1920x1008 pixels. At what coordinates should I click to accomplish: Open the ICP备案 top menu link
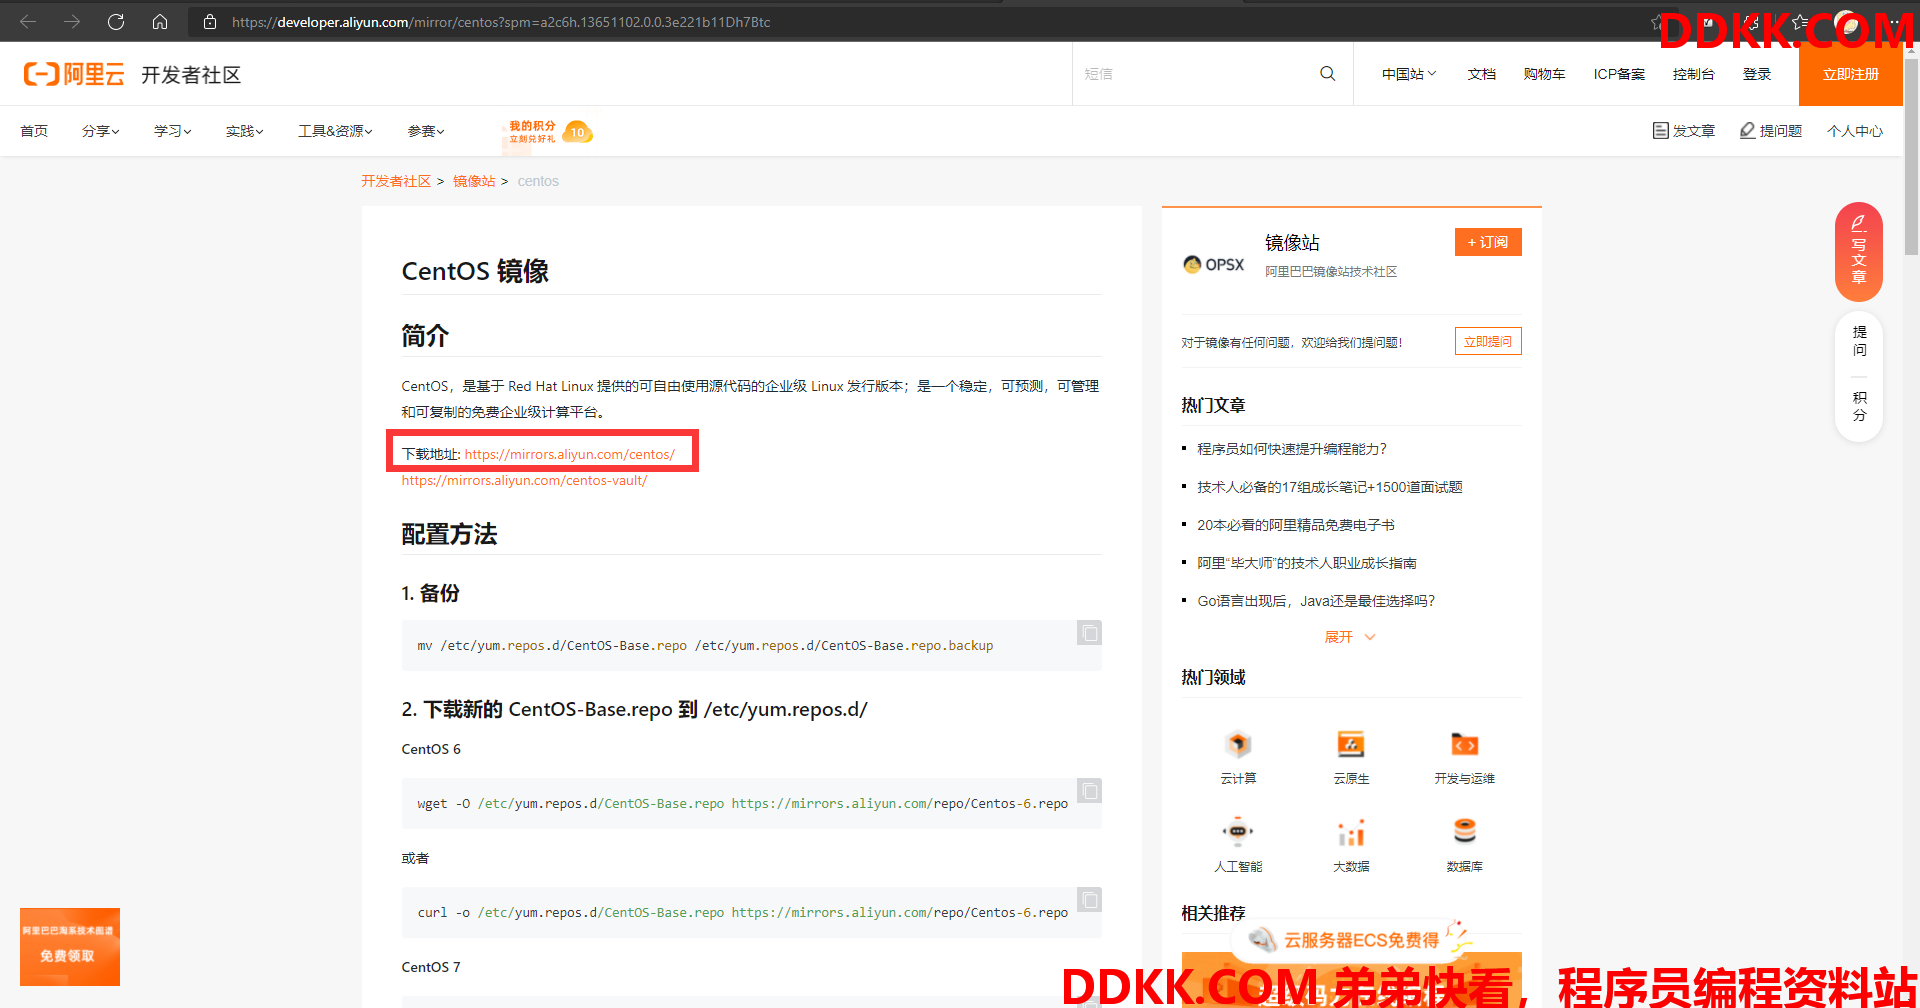pyautogui.click(x=1619, y=74)
